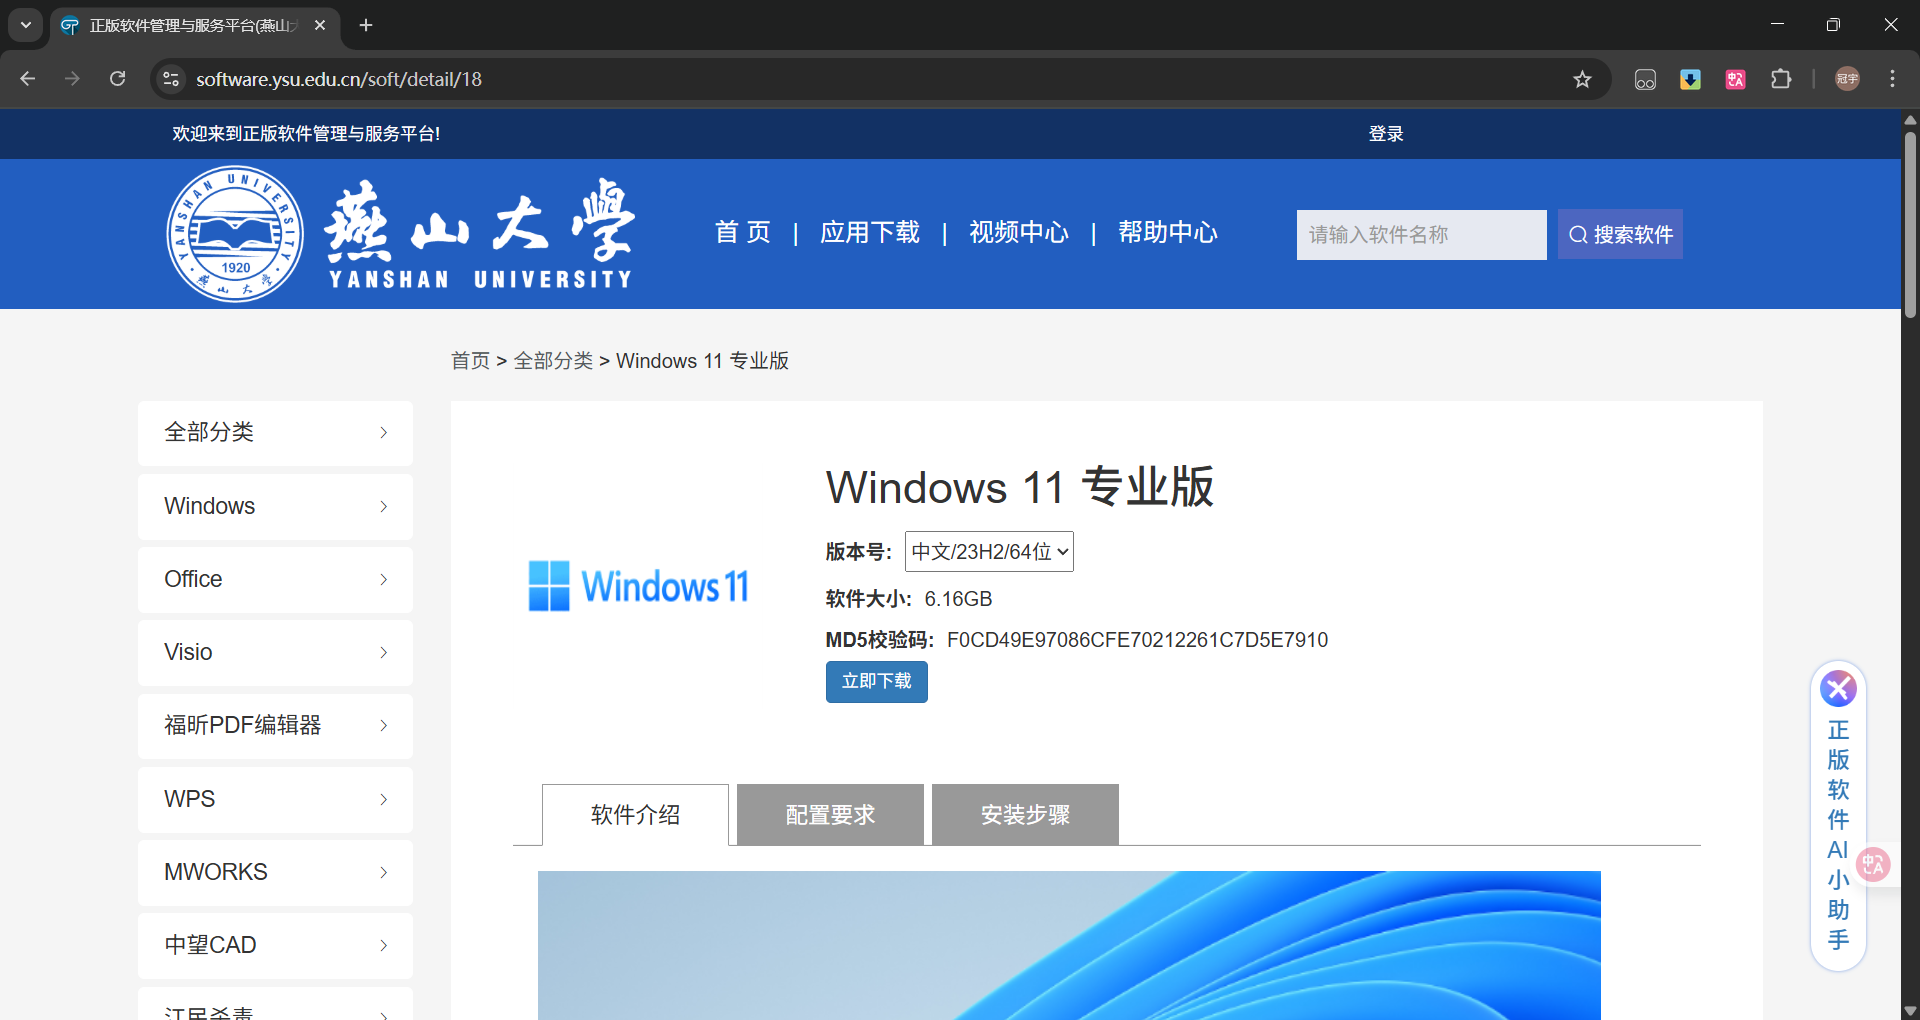The image size is (1920, 1020).
Task: Open the Extensions puzzle icon
Action: [1782, 79]
